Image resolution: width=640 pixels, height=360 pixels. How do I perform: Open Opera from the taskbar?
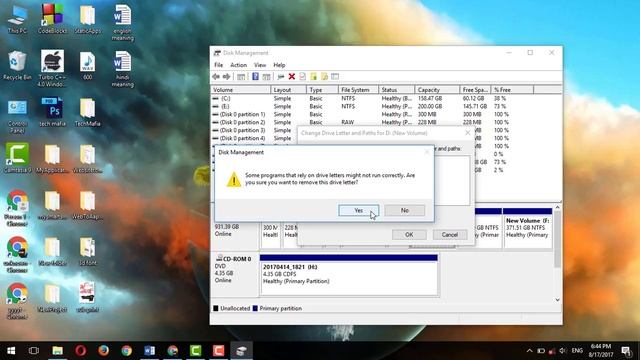click(80, 351)
